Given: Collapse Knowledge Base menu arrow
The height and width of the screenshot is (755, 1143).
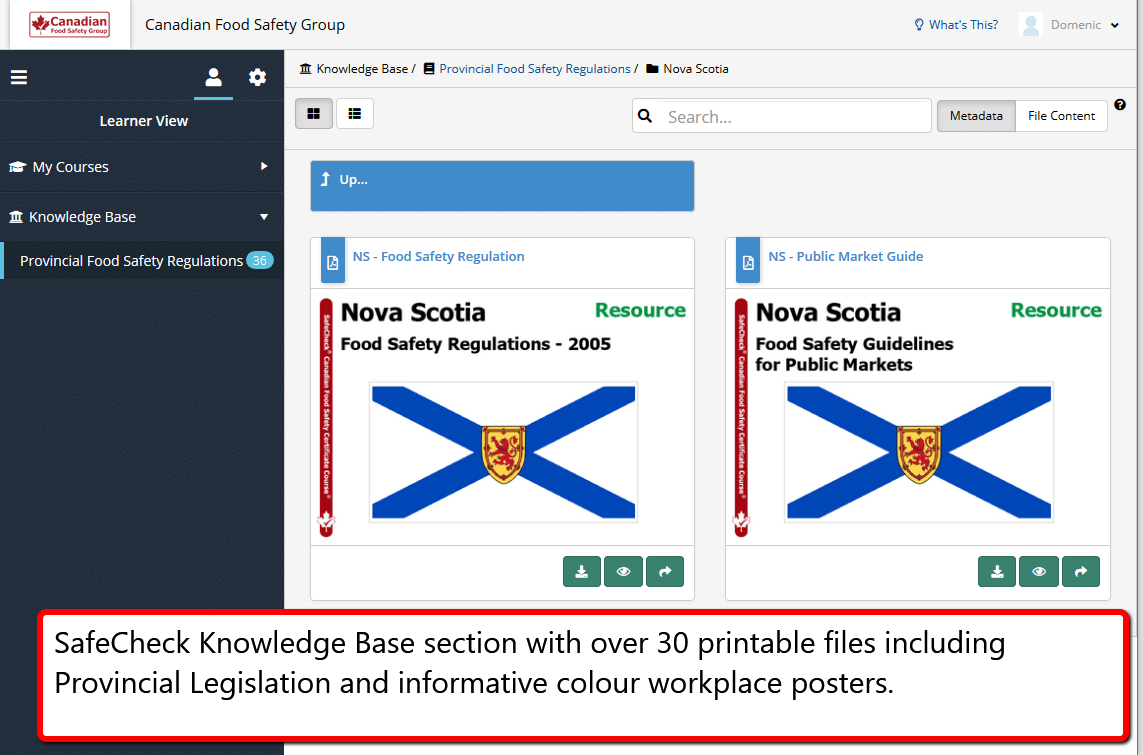Looking at the screenshot, I should [x=264, y=216].
